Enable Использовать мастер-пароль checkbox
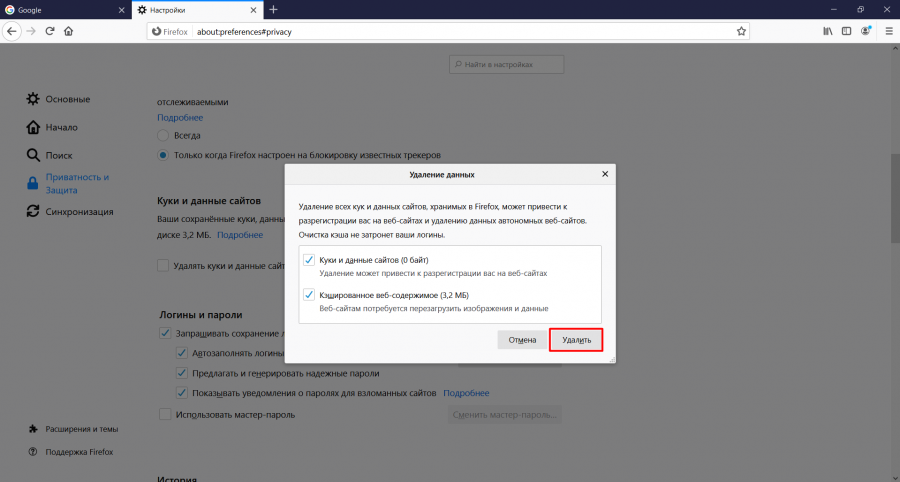 165,414
